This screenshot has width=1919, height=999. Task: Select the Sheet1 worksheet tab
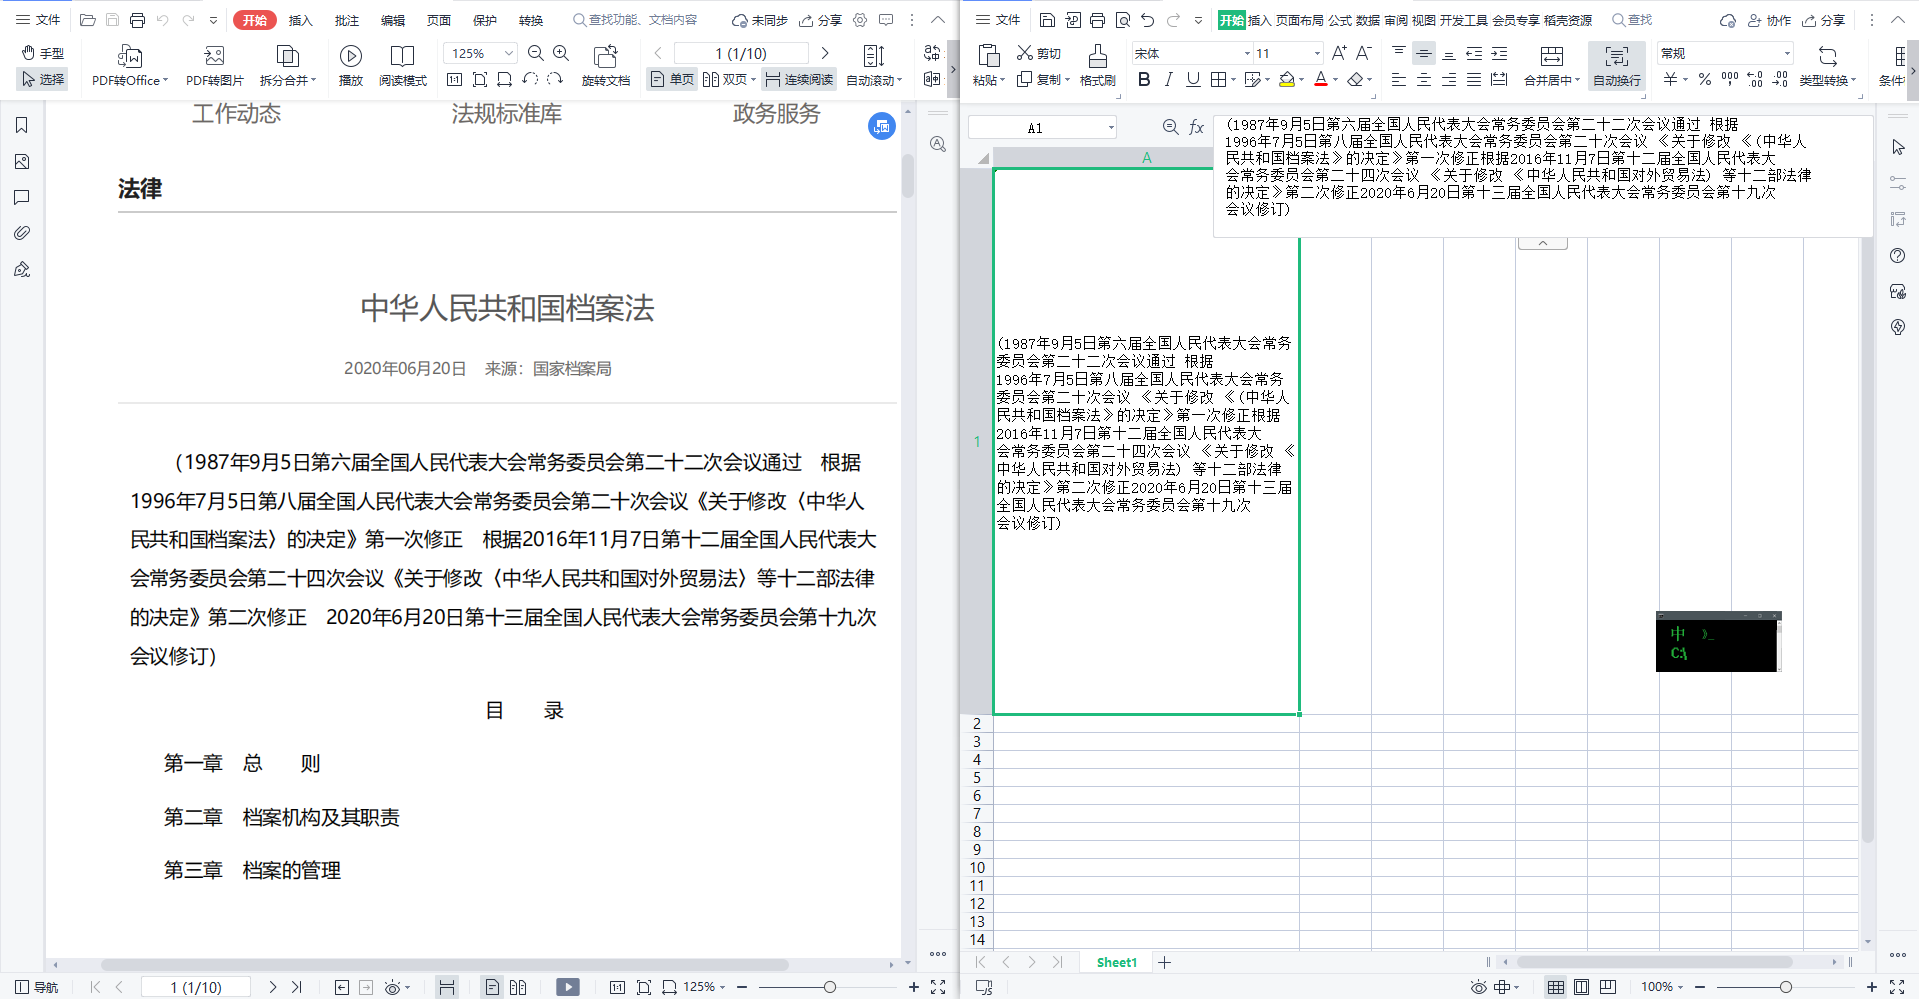pyautogui.click(x=1116, y=962)
